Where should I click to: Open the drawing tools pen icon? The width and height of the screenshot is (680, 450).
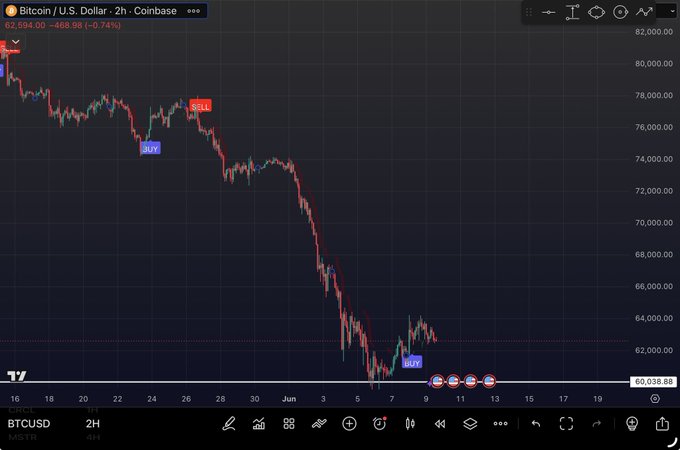click(229, 424)
